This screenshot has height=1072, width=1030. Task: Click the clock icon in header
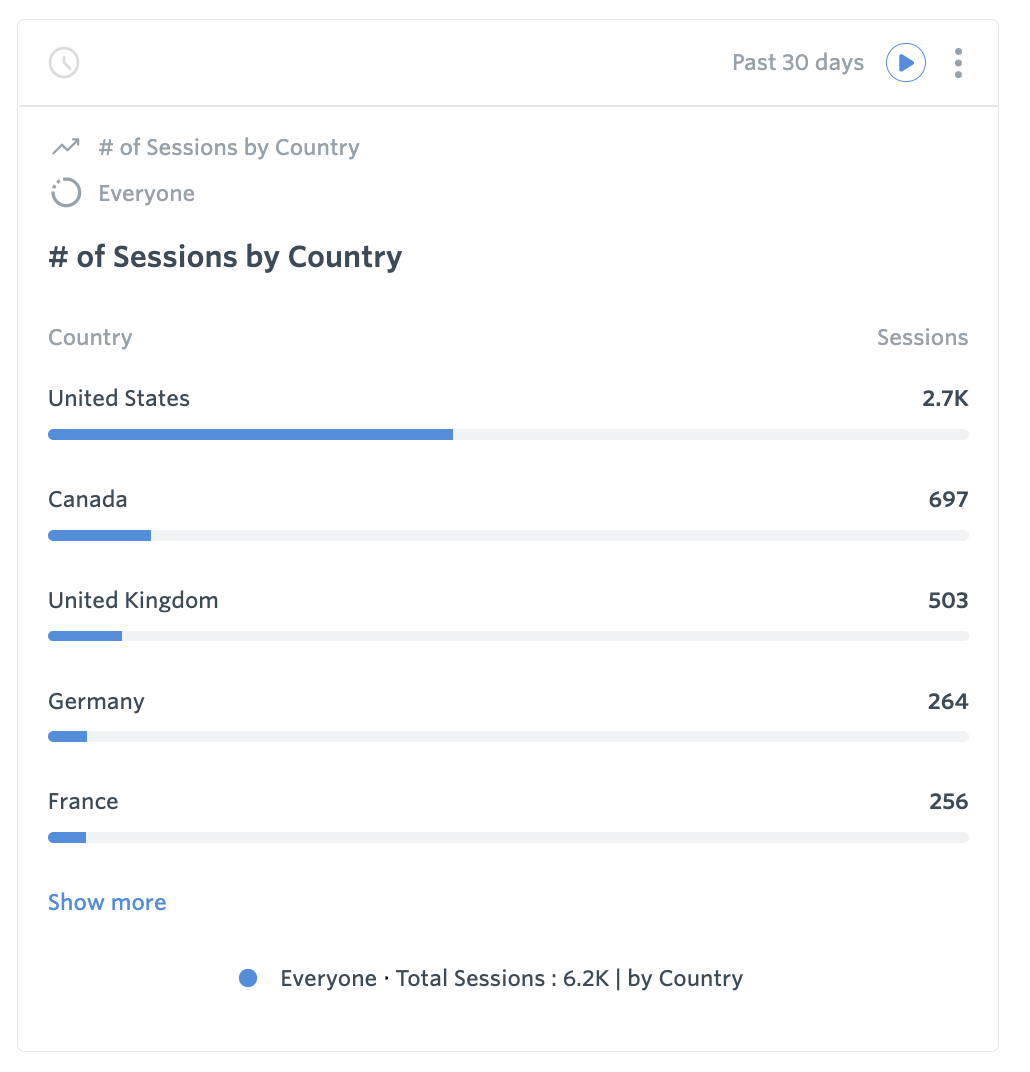click(64, 63)
